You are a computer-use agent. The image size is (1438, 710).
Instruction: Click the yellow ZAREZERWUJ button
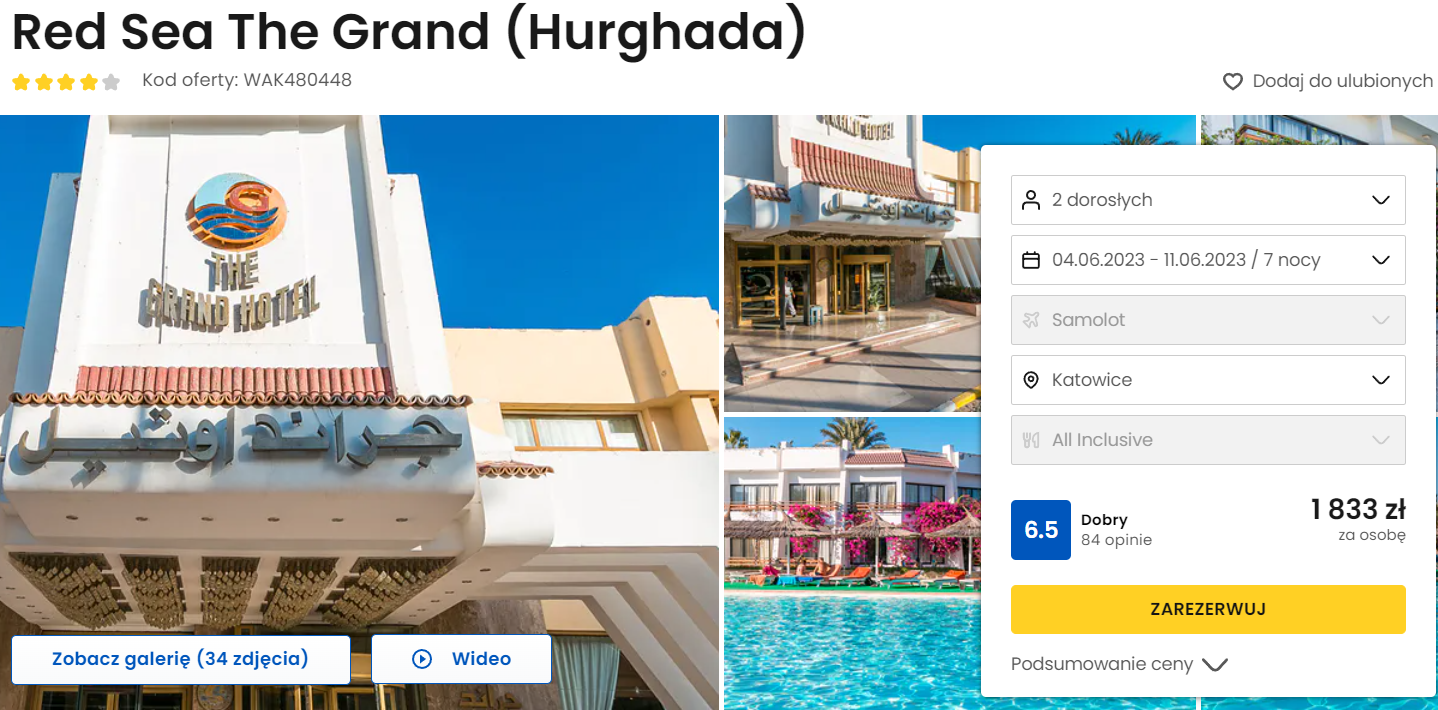[1208, 609]
